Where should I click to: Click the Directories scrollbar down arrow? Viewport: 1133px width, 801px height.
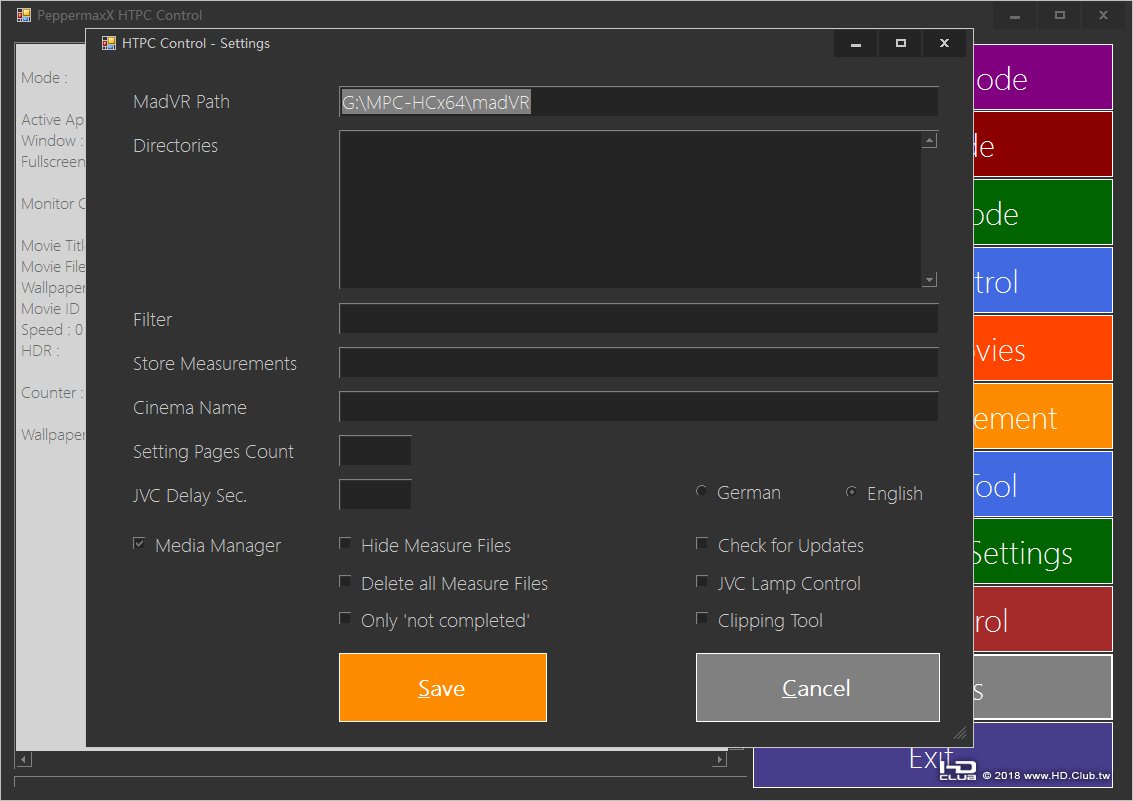click(930, 280)
